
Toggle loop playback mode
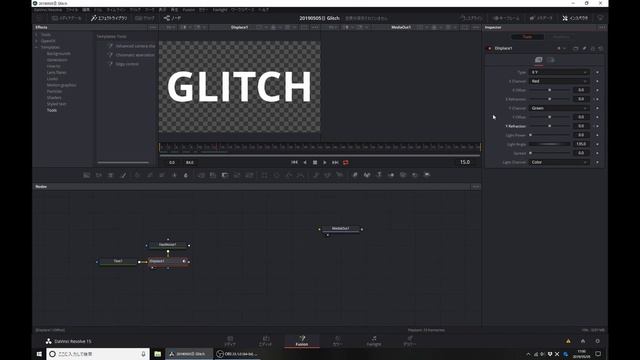point(346,162)
